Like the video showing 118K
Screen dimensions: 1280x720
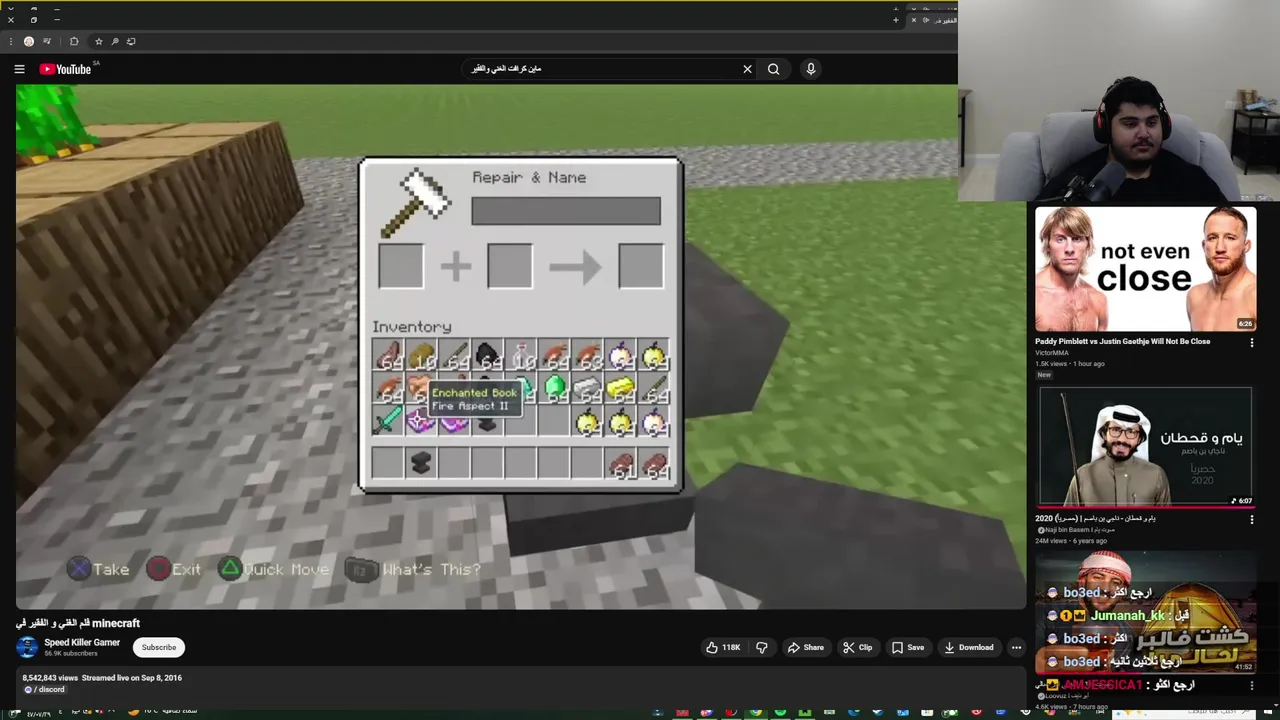(723, 647)
